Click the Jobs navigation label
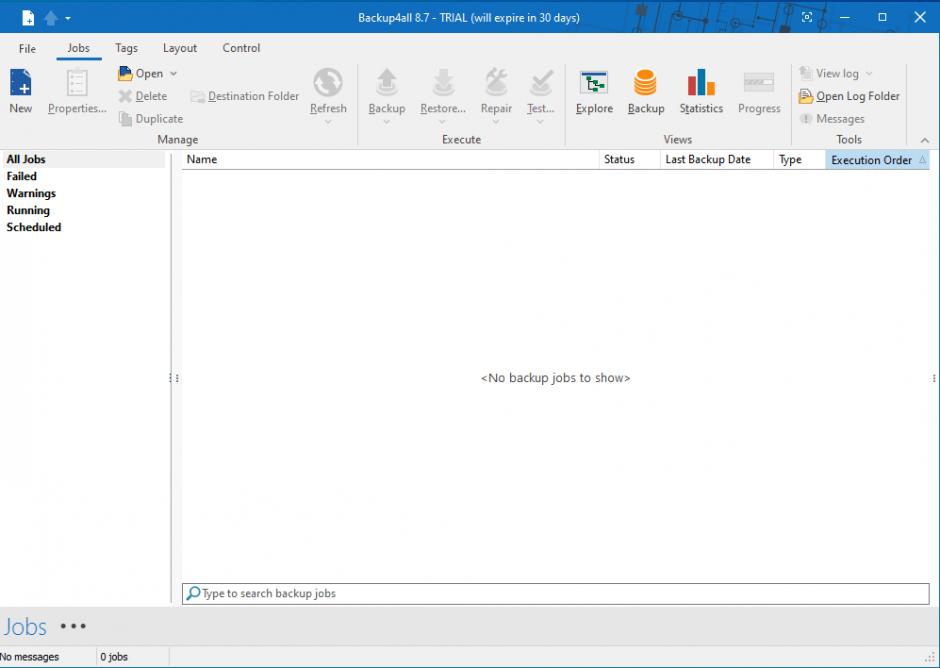This screenshot has height=668, width=940. point(25,627)
